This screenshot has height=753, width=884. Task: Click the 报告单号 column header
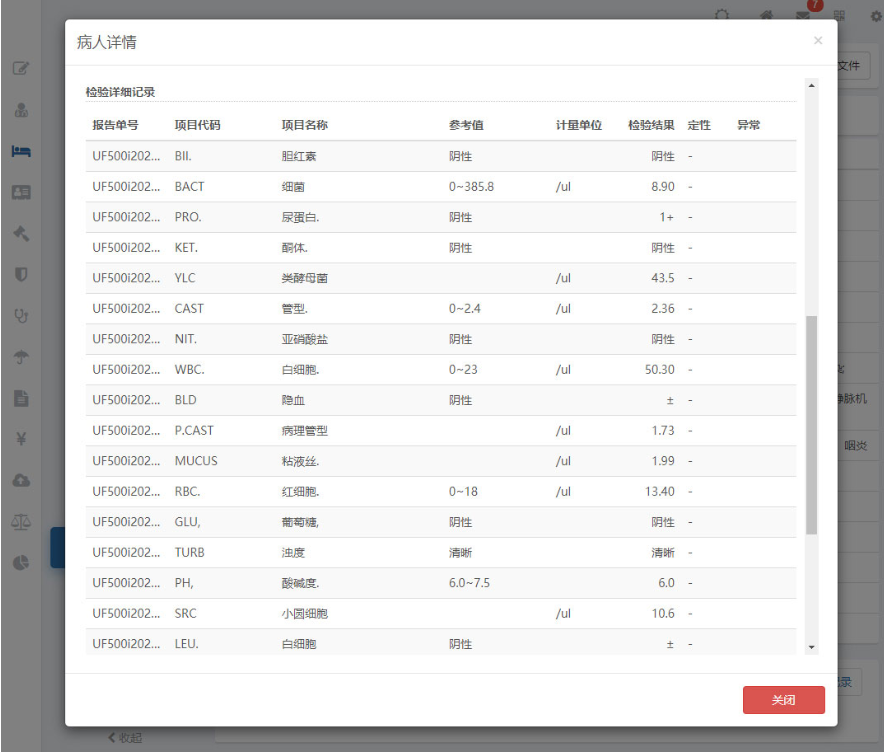click(115, 125)
